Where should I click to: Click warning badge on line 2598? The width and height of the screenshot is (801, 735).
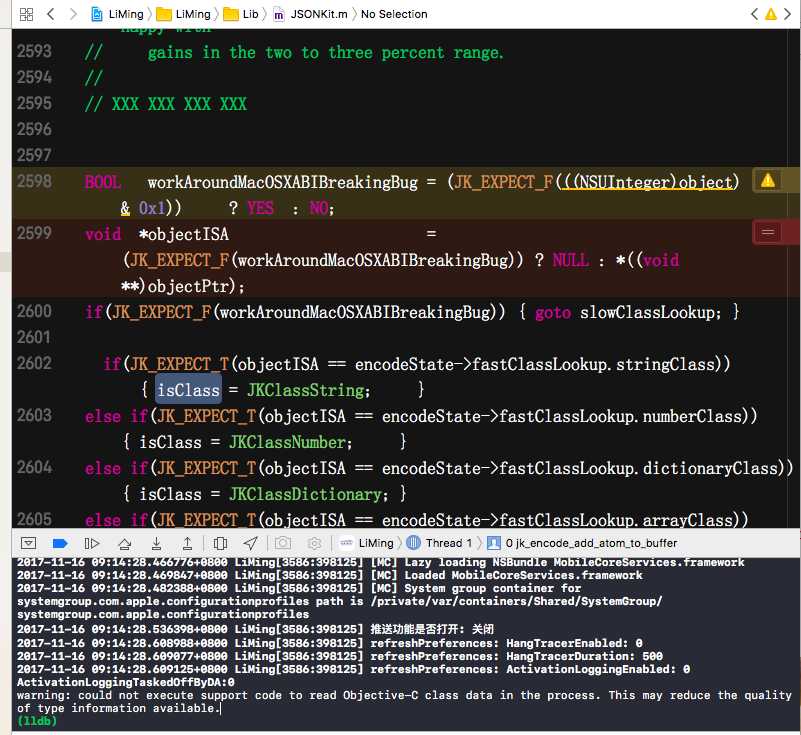[x=768, y=180]
